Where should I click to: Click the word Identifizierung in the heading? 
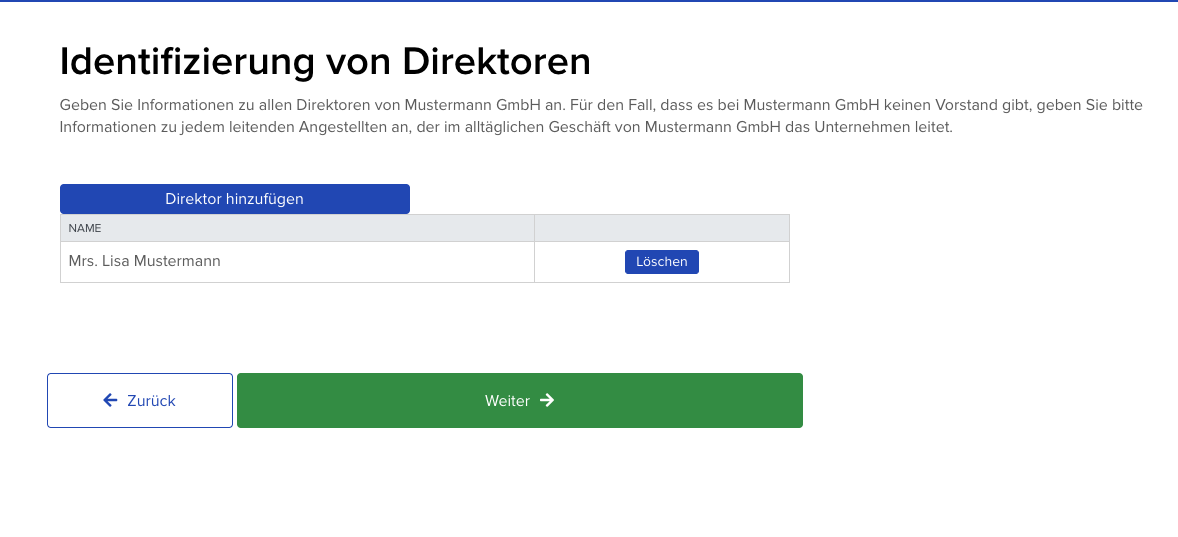click(187, 62)
